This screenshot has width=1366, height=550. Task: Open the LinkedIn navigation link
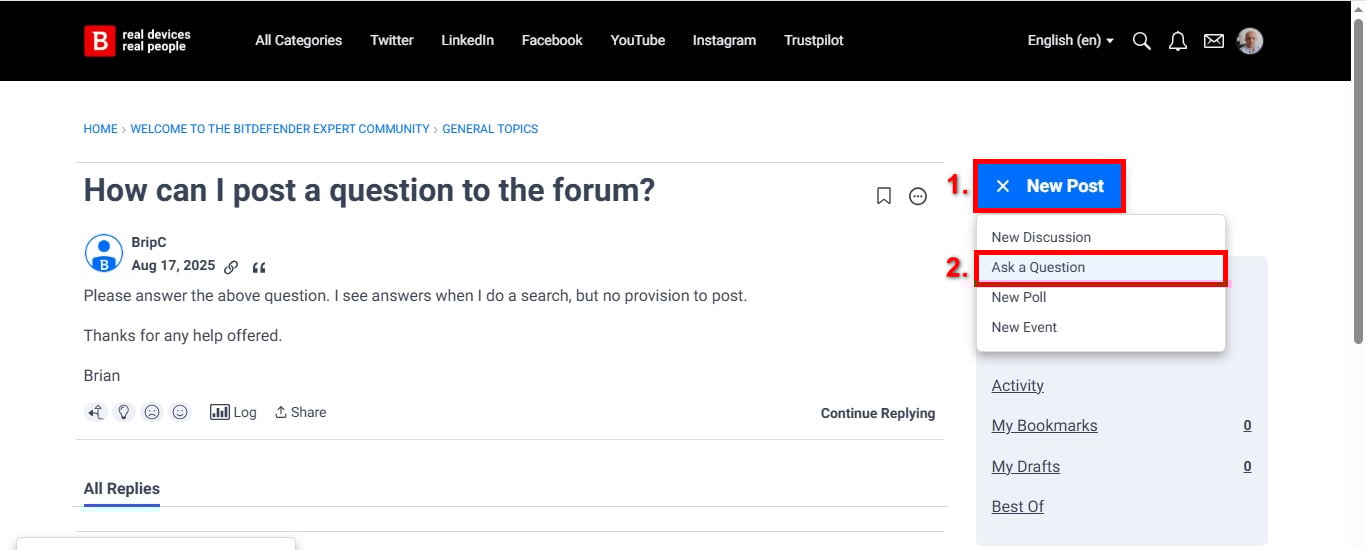click(467, 41)
